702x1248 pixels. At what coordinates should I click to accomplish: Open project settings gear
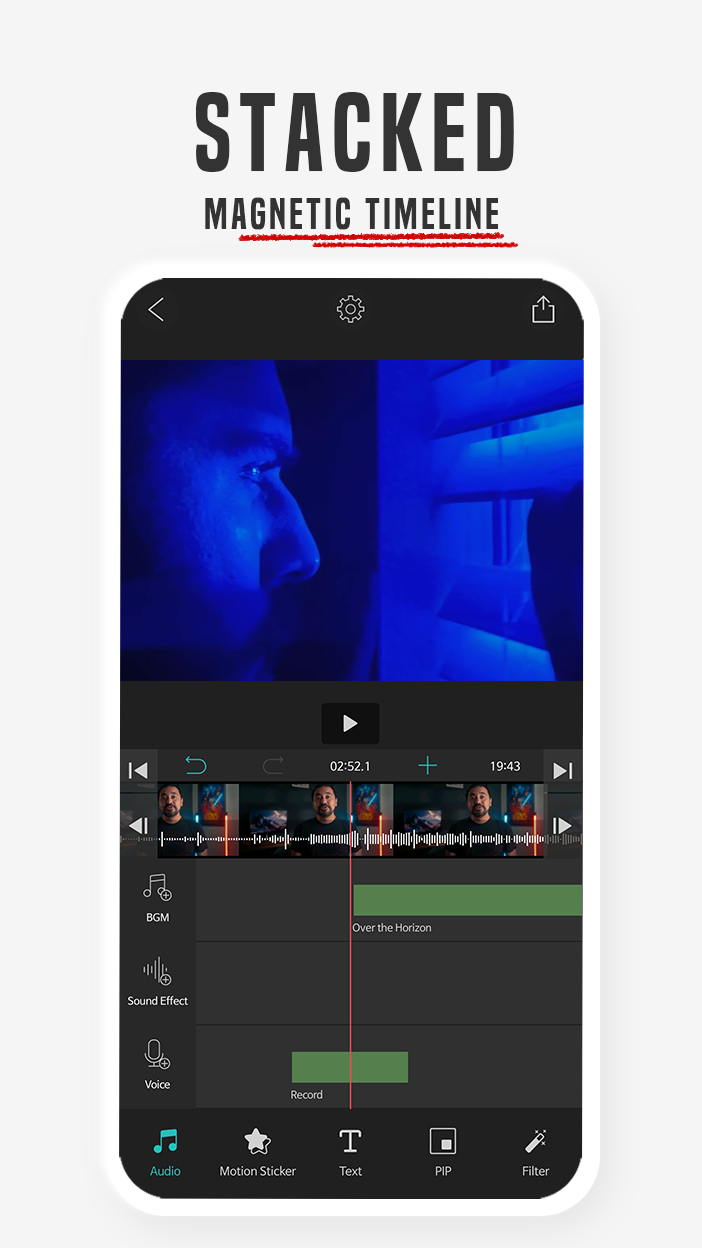tap(350, 309)
